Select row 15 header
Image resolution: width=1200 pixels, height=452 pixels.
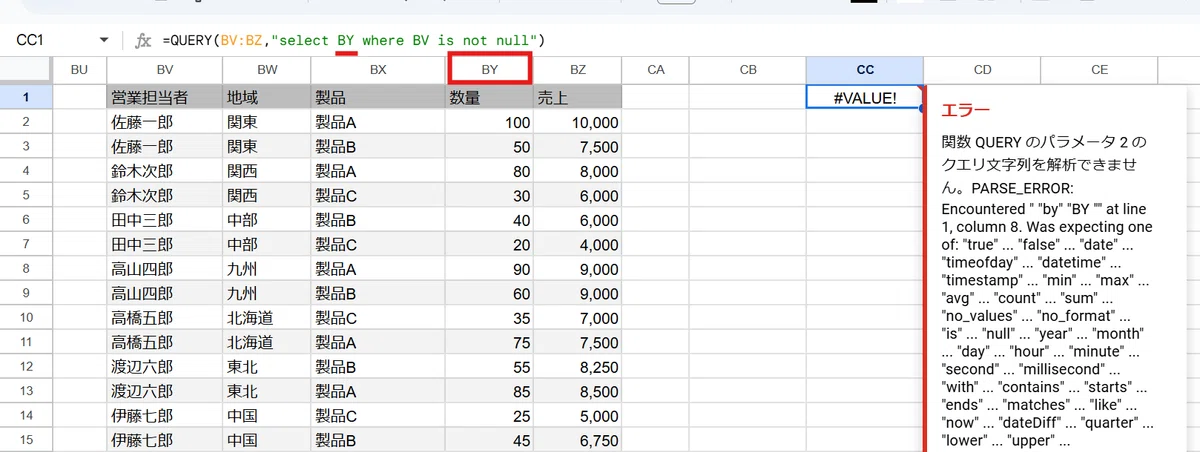26,439
